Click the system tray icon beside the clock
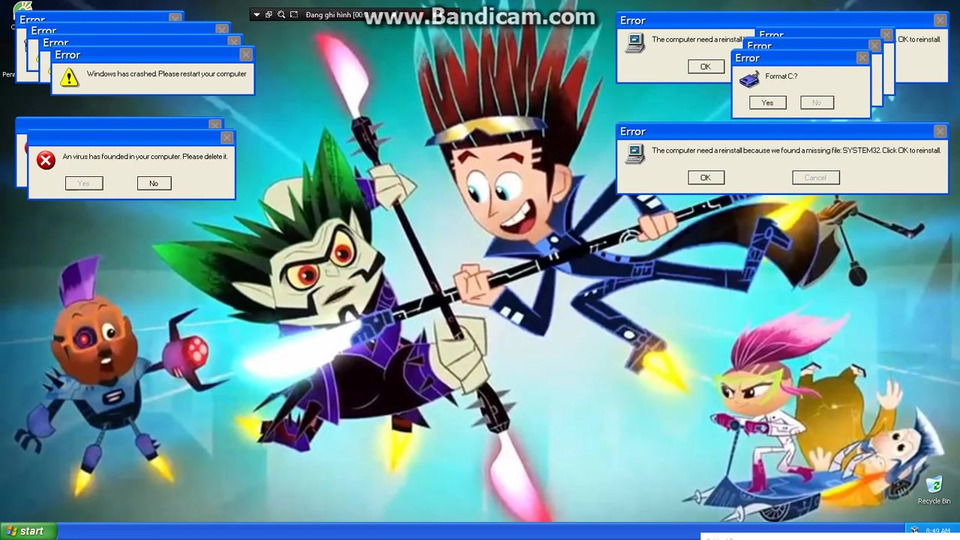The image size is (960, 540). pos(915,530)
